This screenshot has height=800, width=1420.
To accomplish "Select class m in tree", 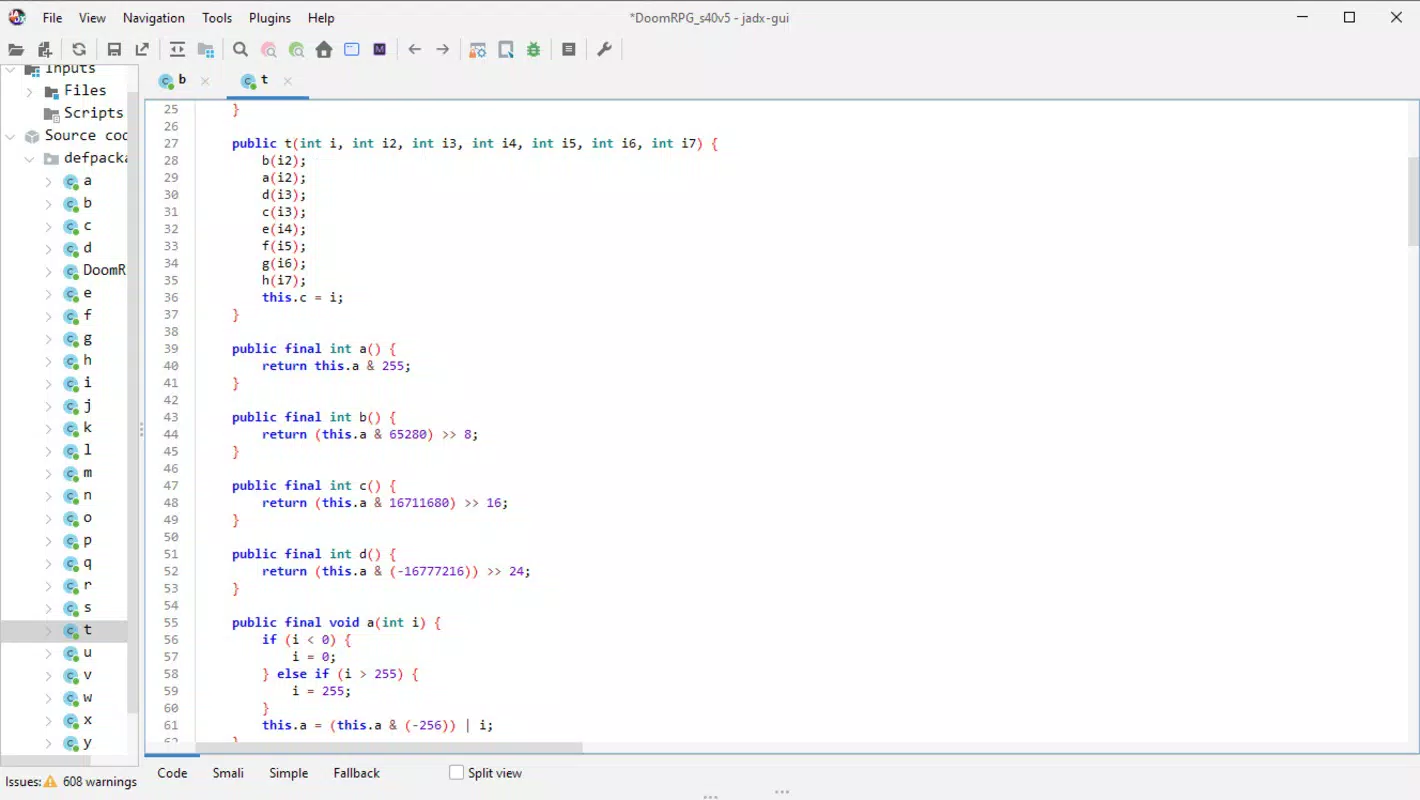I will pos(87,473).
